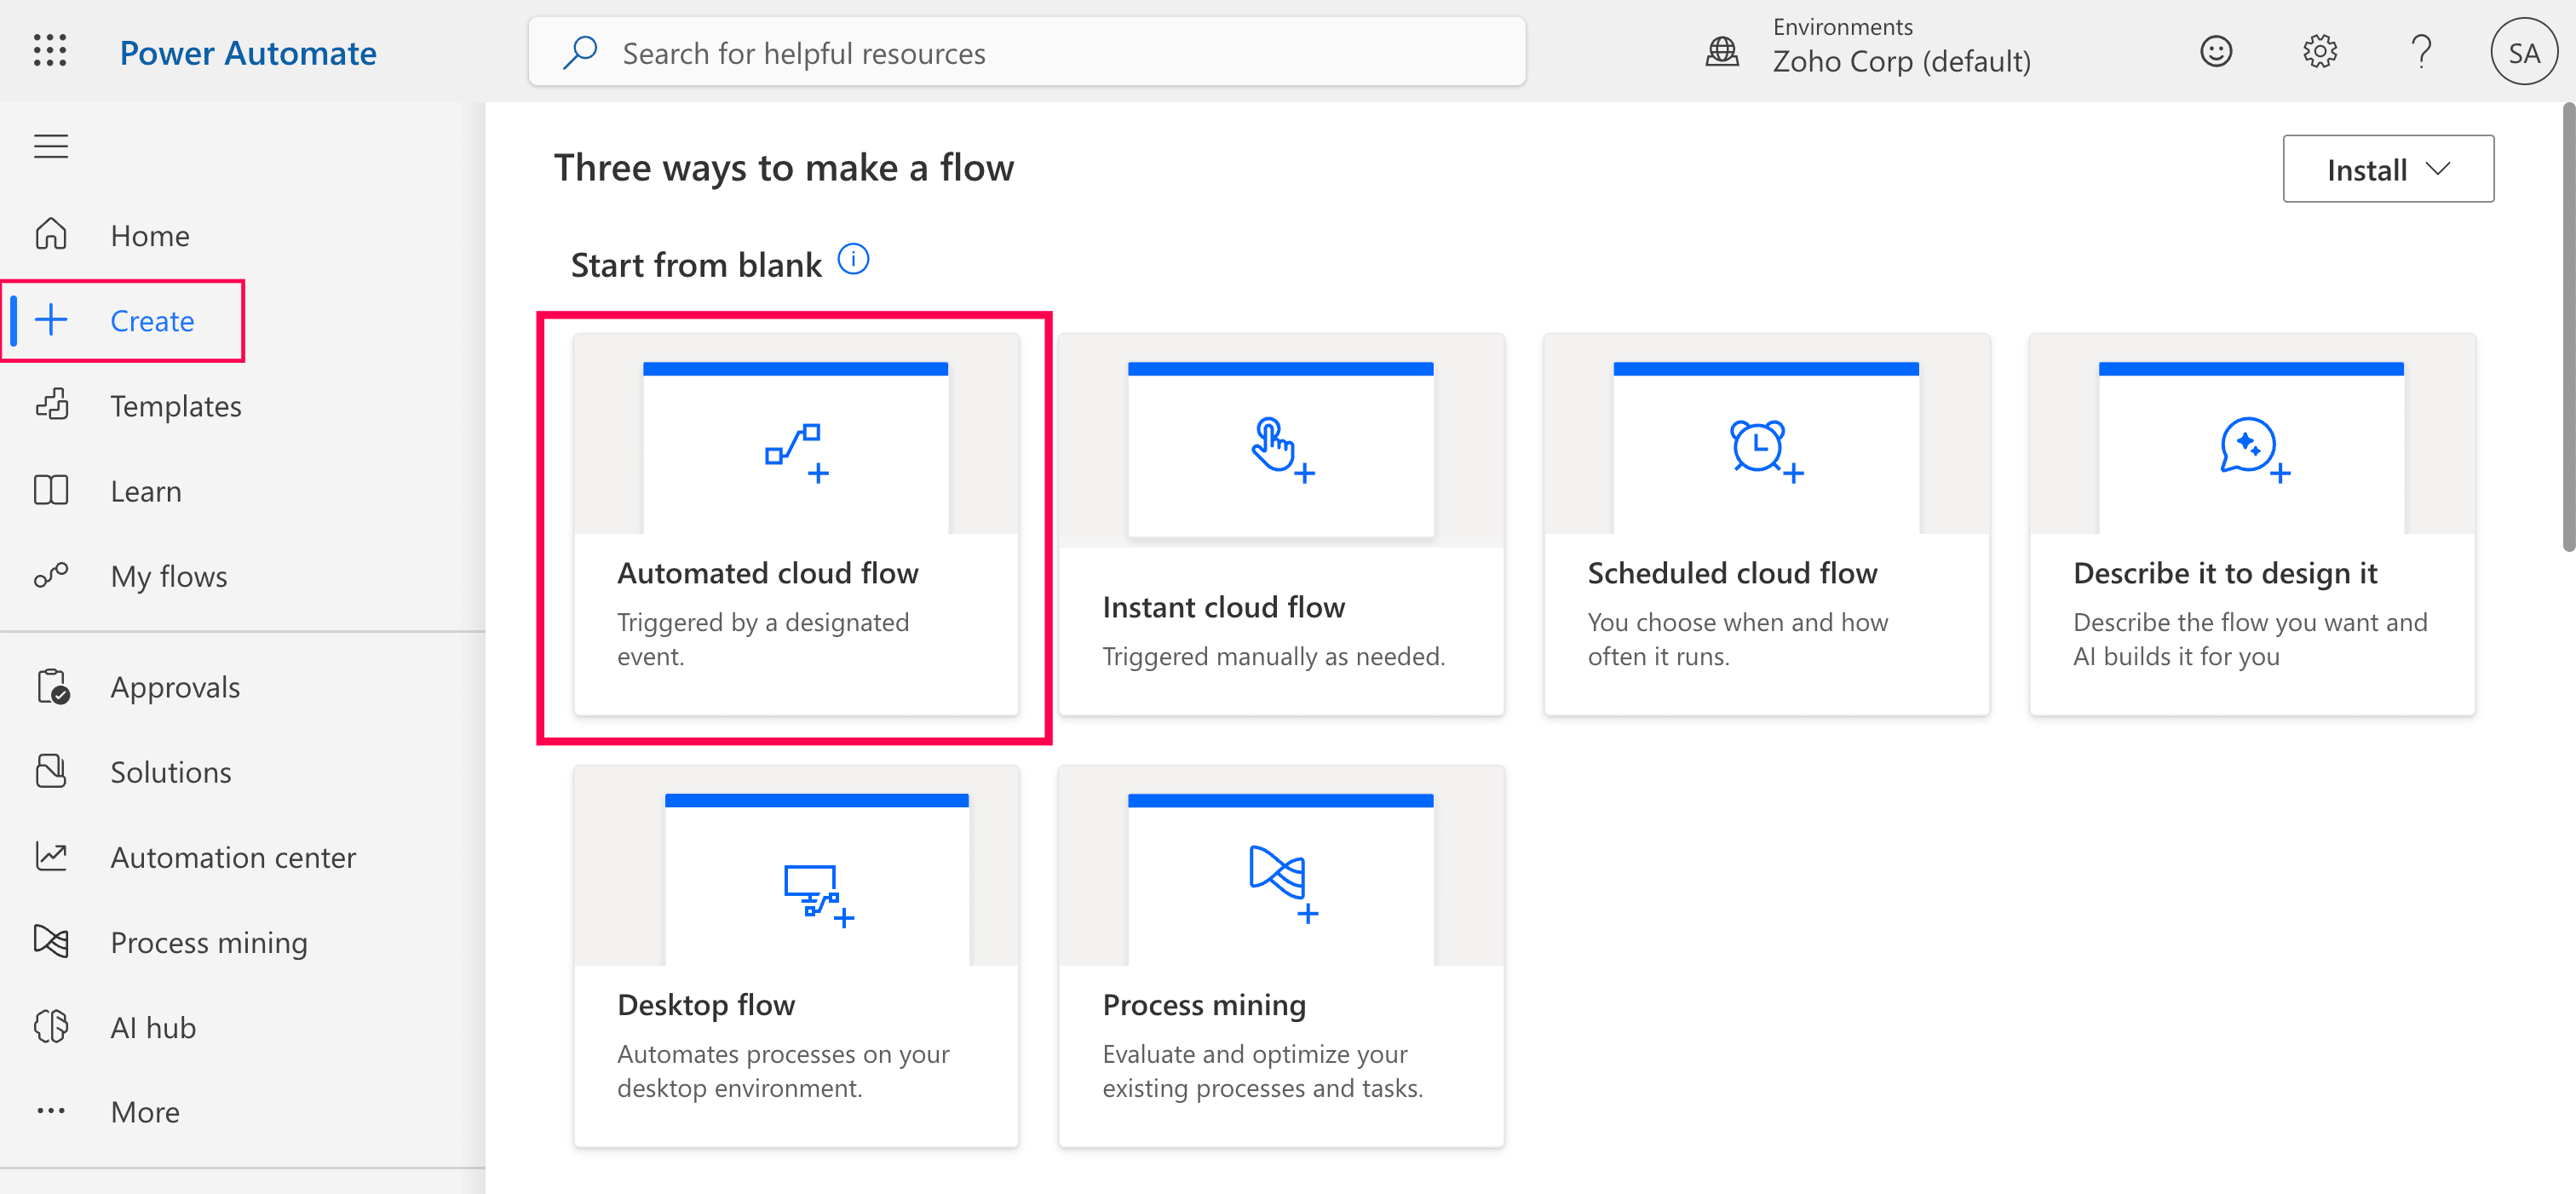Expand the More sidebar item
2576x1194 pixels.
[144, 1111]
